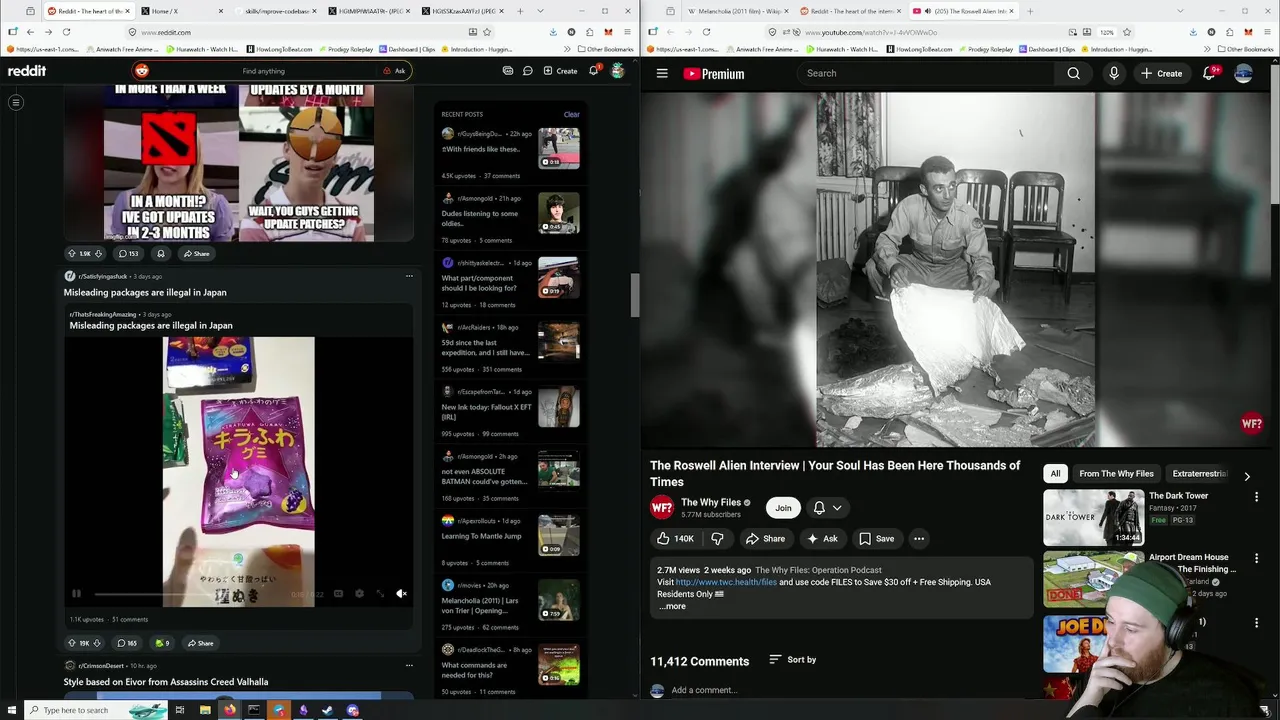The image size is (1280, 720).
Task: Open 153 comments on the meme post
Action: [x=126, y=254]
